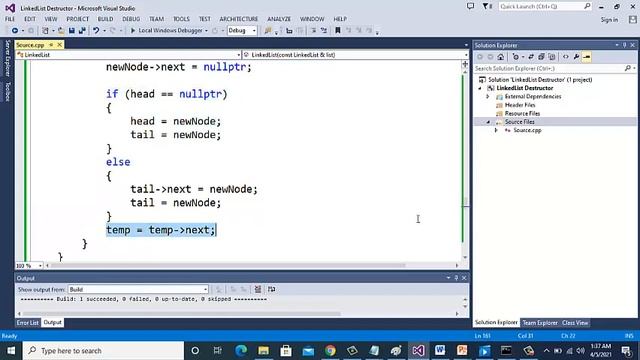Open Properties wrench icon in Solution Explorer

576,57
